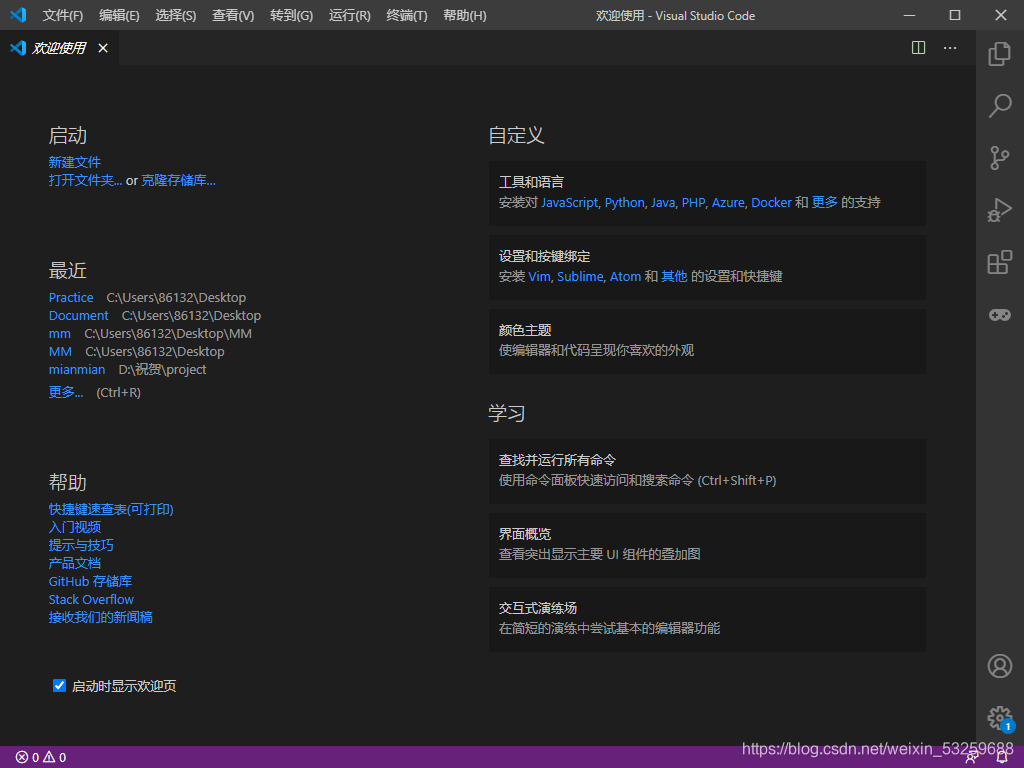Open 快捷键速查表(可打印) link
This screenshot has width=1024, height=768.
click(111, 509)
